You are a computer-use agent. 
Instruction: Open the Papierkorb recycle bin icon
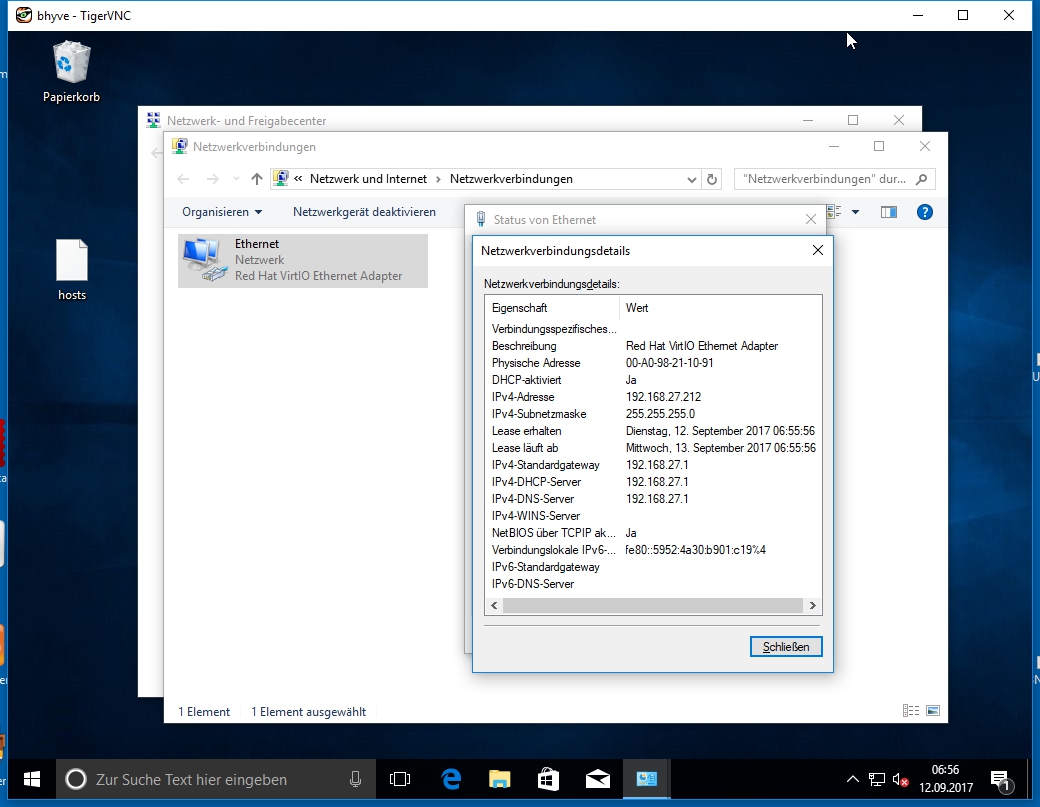tap(71, 64)
